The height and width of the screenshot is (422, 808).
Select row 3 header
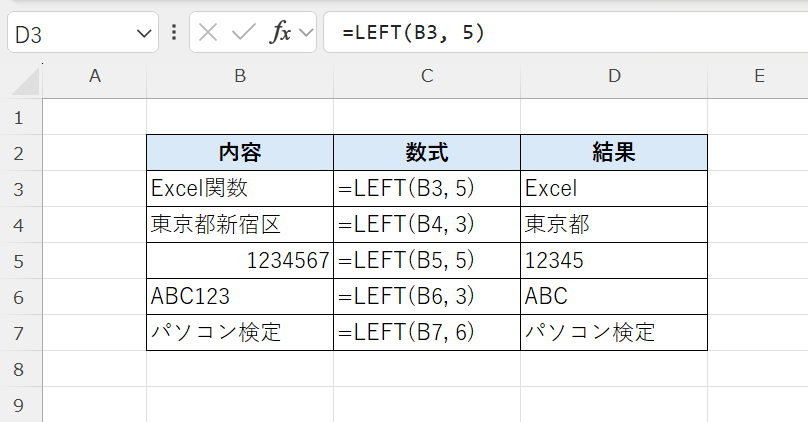(x=18, y=188)
